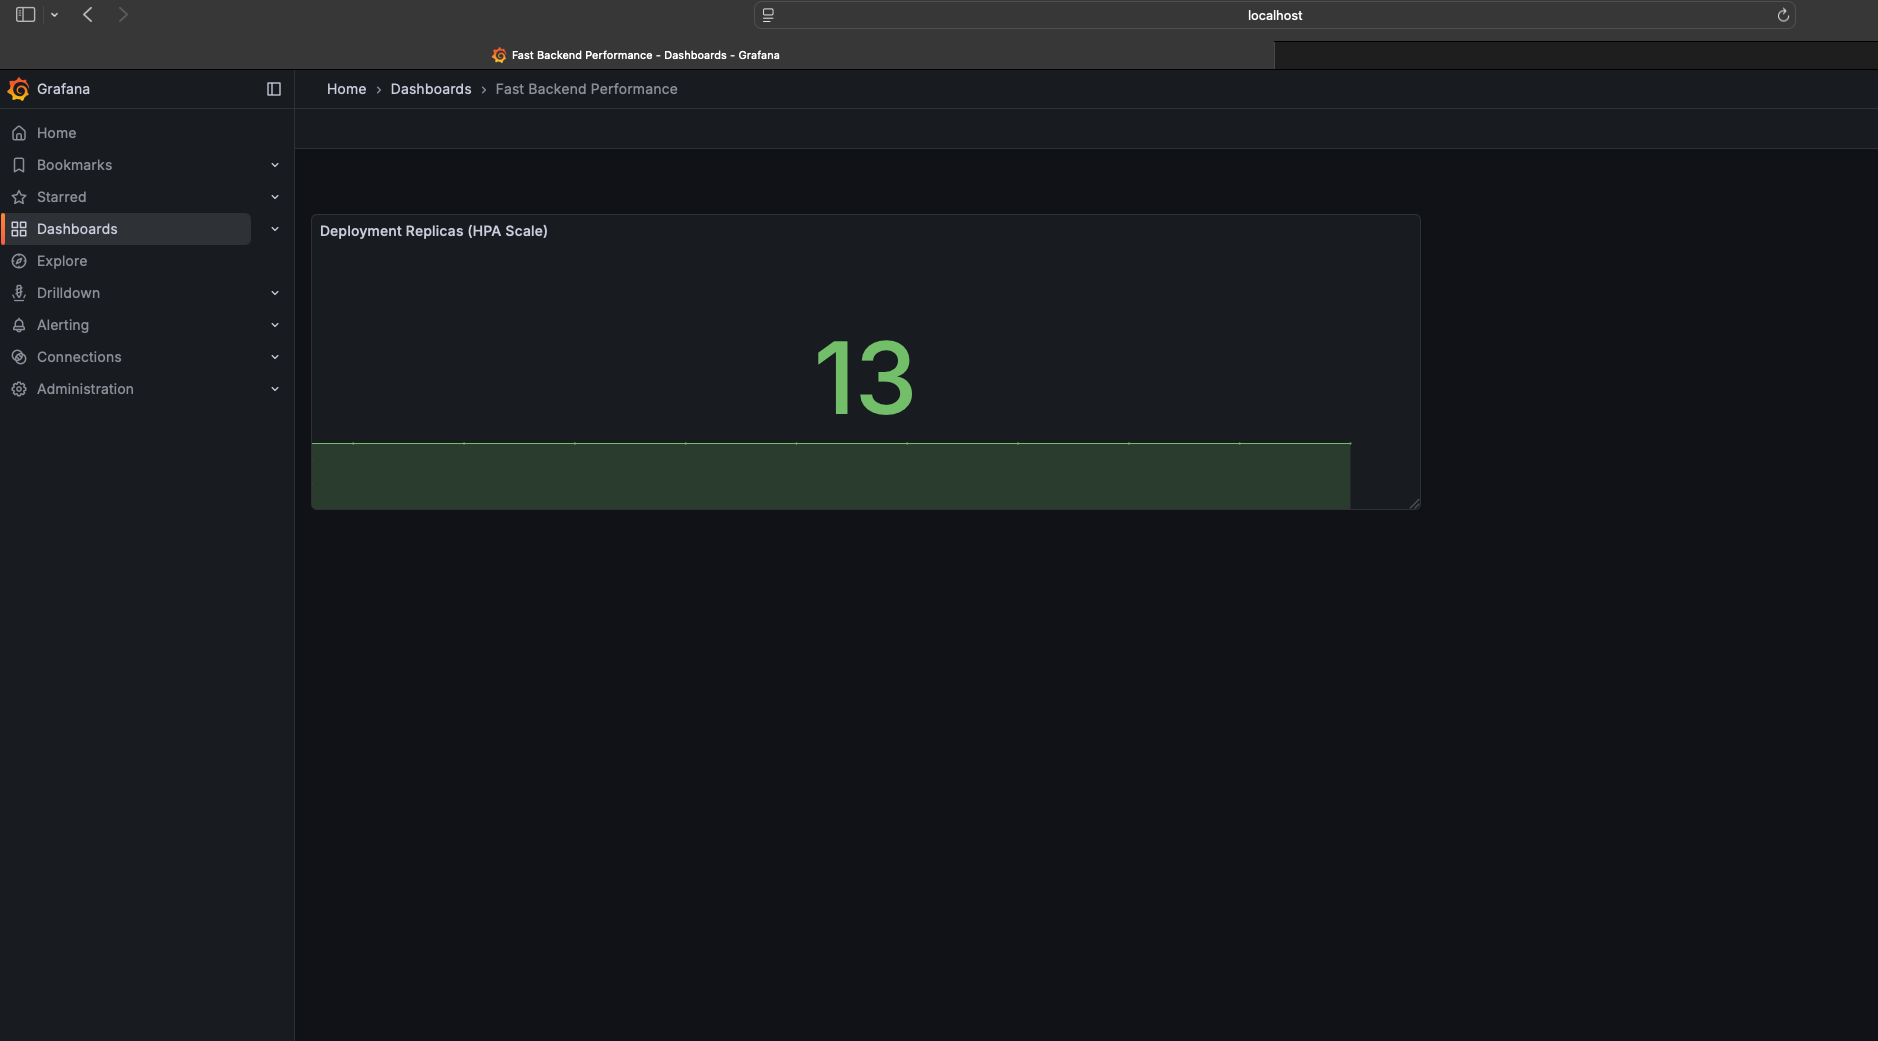Select the Fast Backend Performance browser tab
This screenshot has height=1041, width=1878.
[x=637, y=55]
